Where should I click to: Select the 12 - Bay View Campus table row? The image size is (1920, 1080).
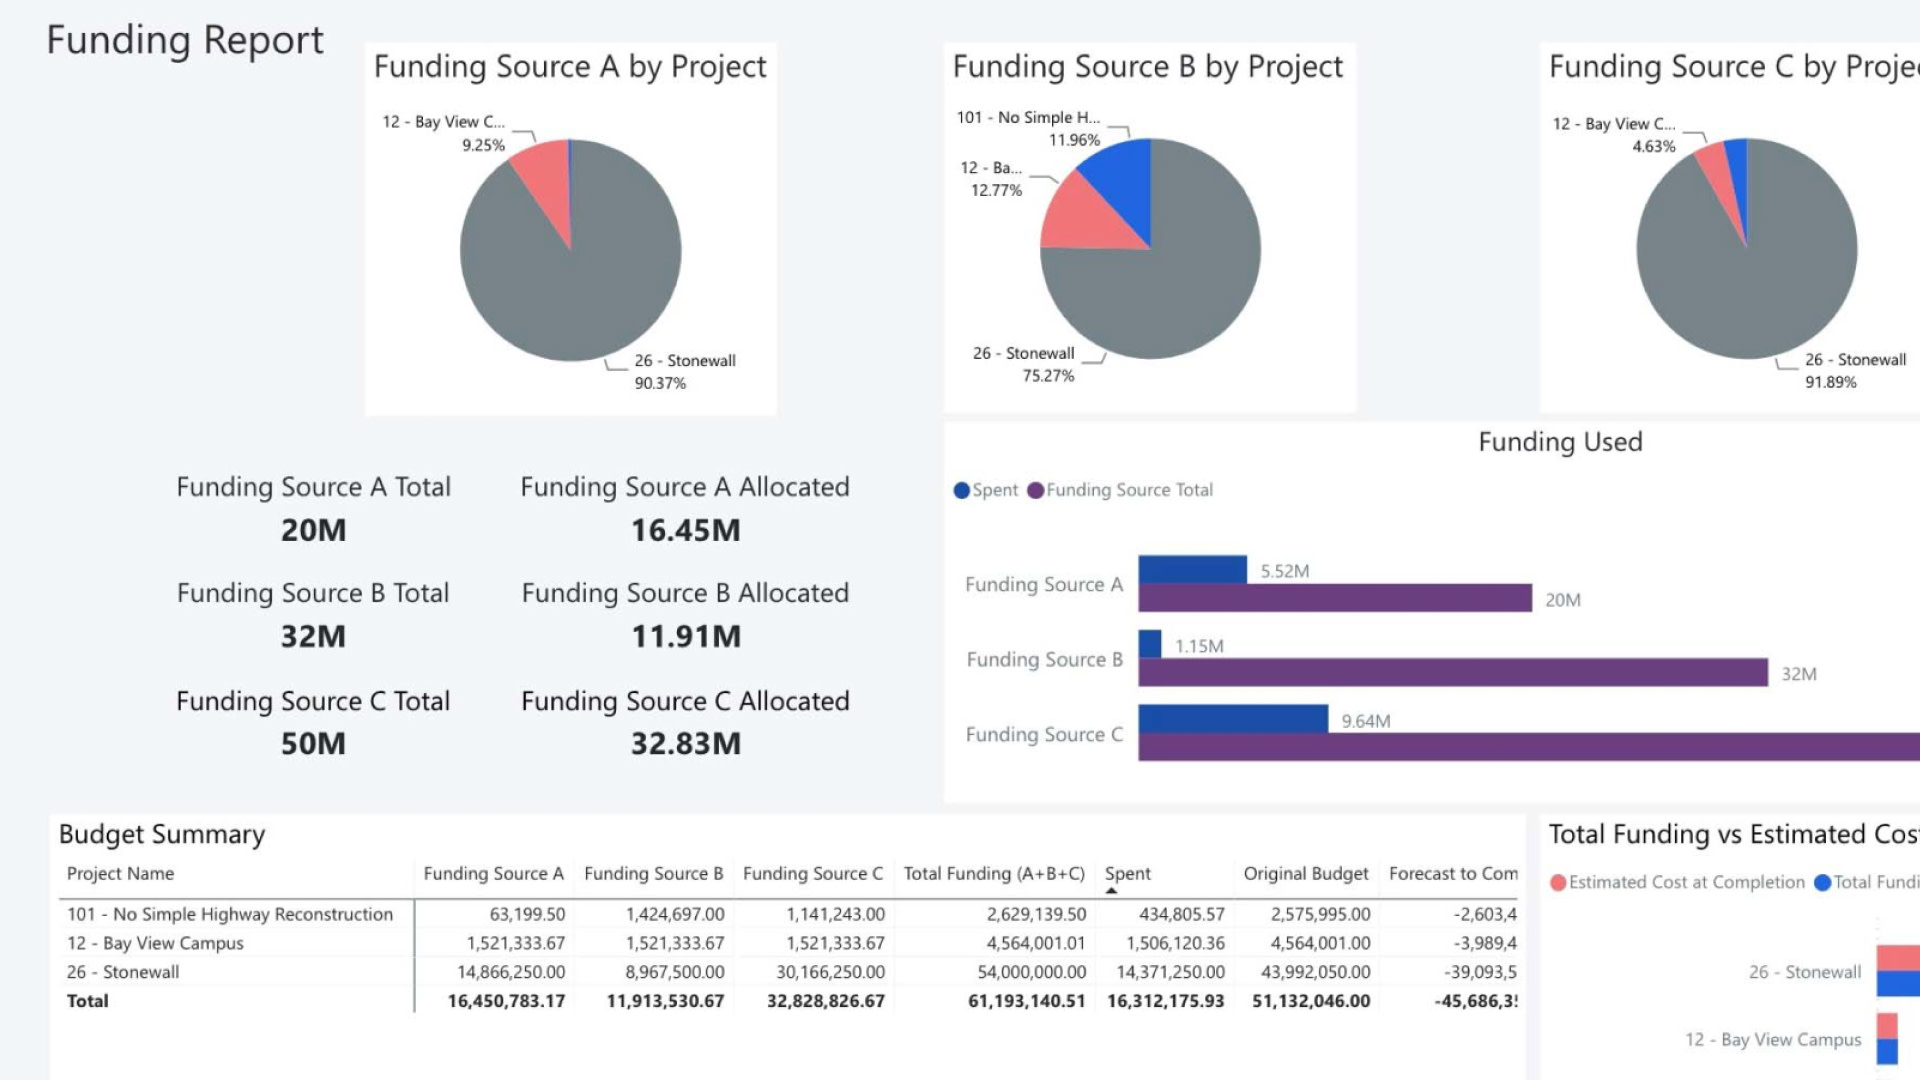pos(155,943)
